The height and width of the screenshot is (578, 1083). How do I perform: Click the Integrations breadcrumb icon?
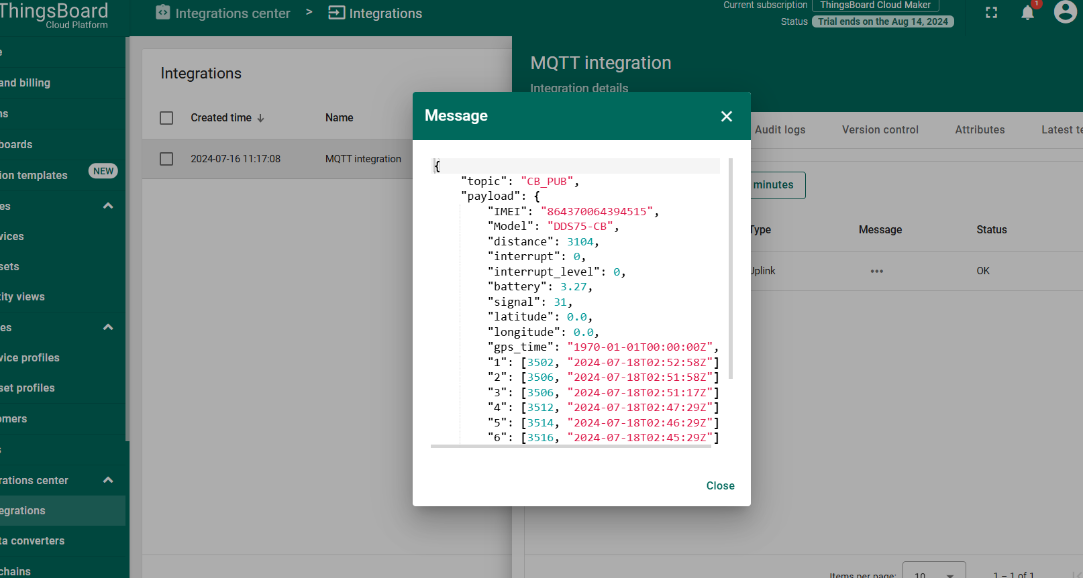[x=336, y=12]
